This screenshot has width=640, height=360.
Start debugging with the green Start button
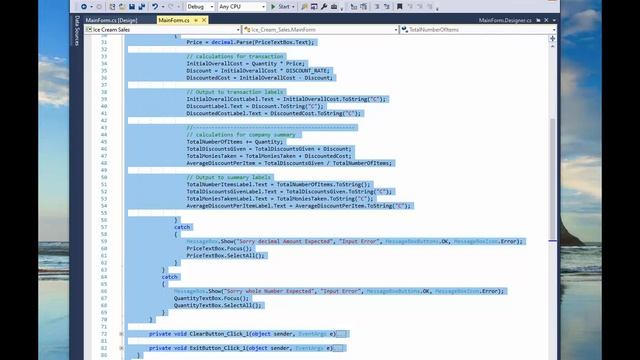280,7
